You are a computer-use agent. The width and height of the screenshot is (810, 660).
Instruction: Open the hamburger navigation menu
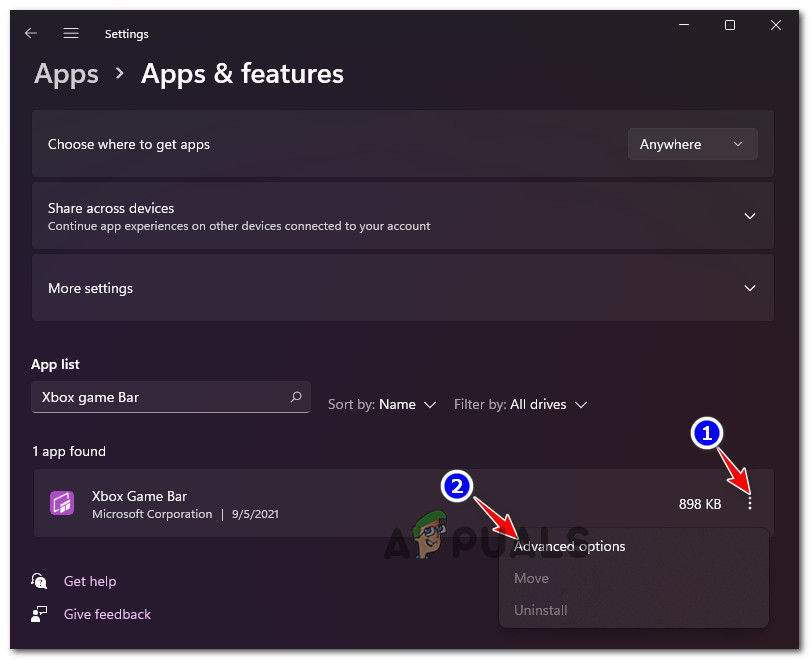71,34
